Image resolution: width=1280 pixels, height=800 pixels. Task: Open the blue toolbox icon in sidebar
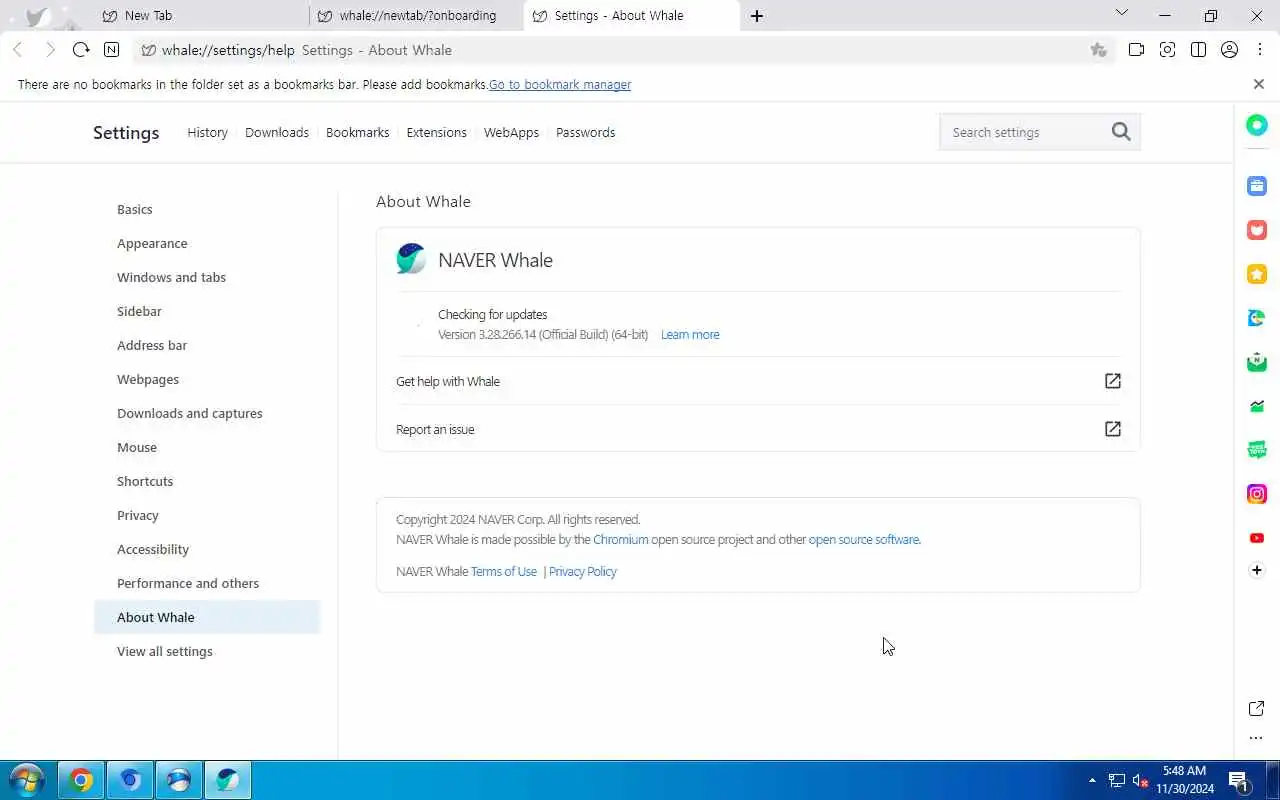1257,186
